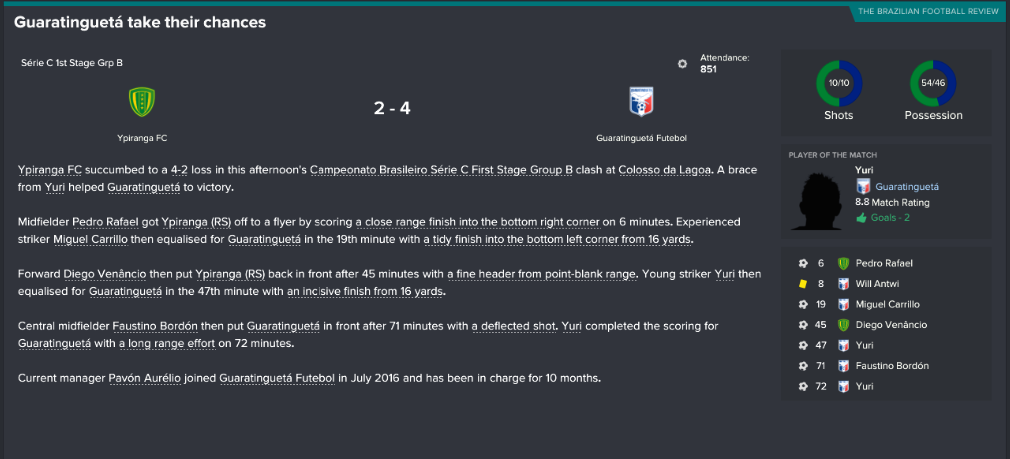The image size is (1010, 459).
Task: Open Pavón Aurélio manager link
Action: [x=144, y=379]
